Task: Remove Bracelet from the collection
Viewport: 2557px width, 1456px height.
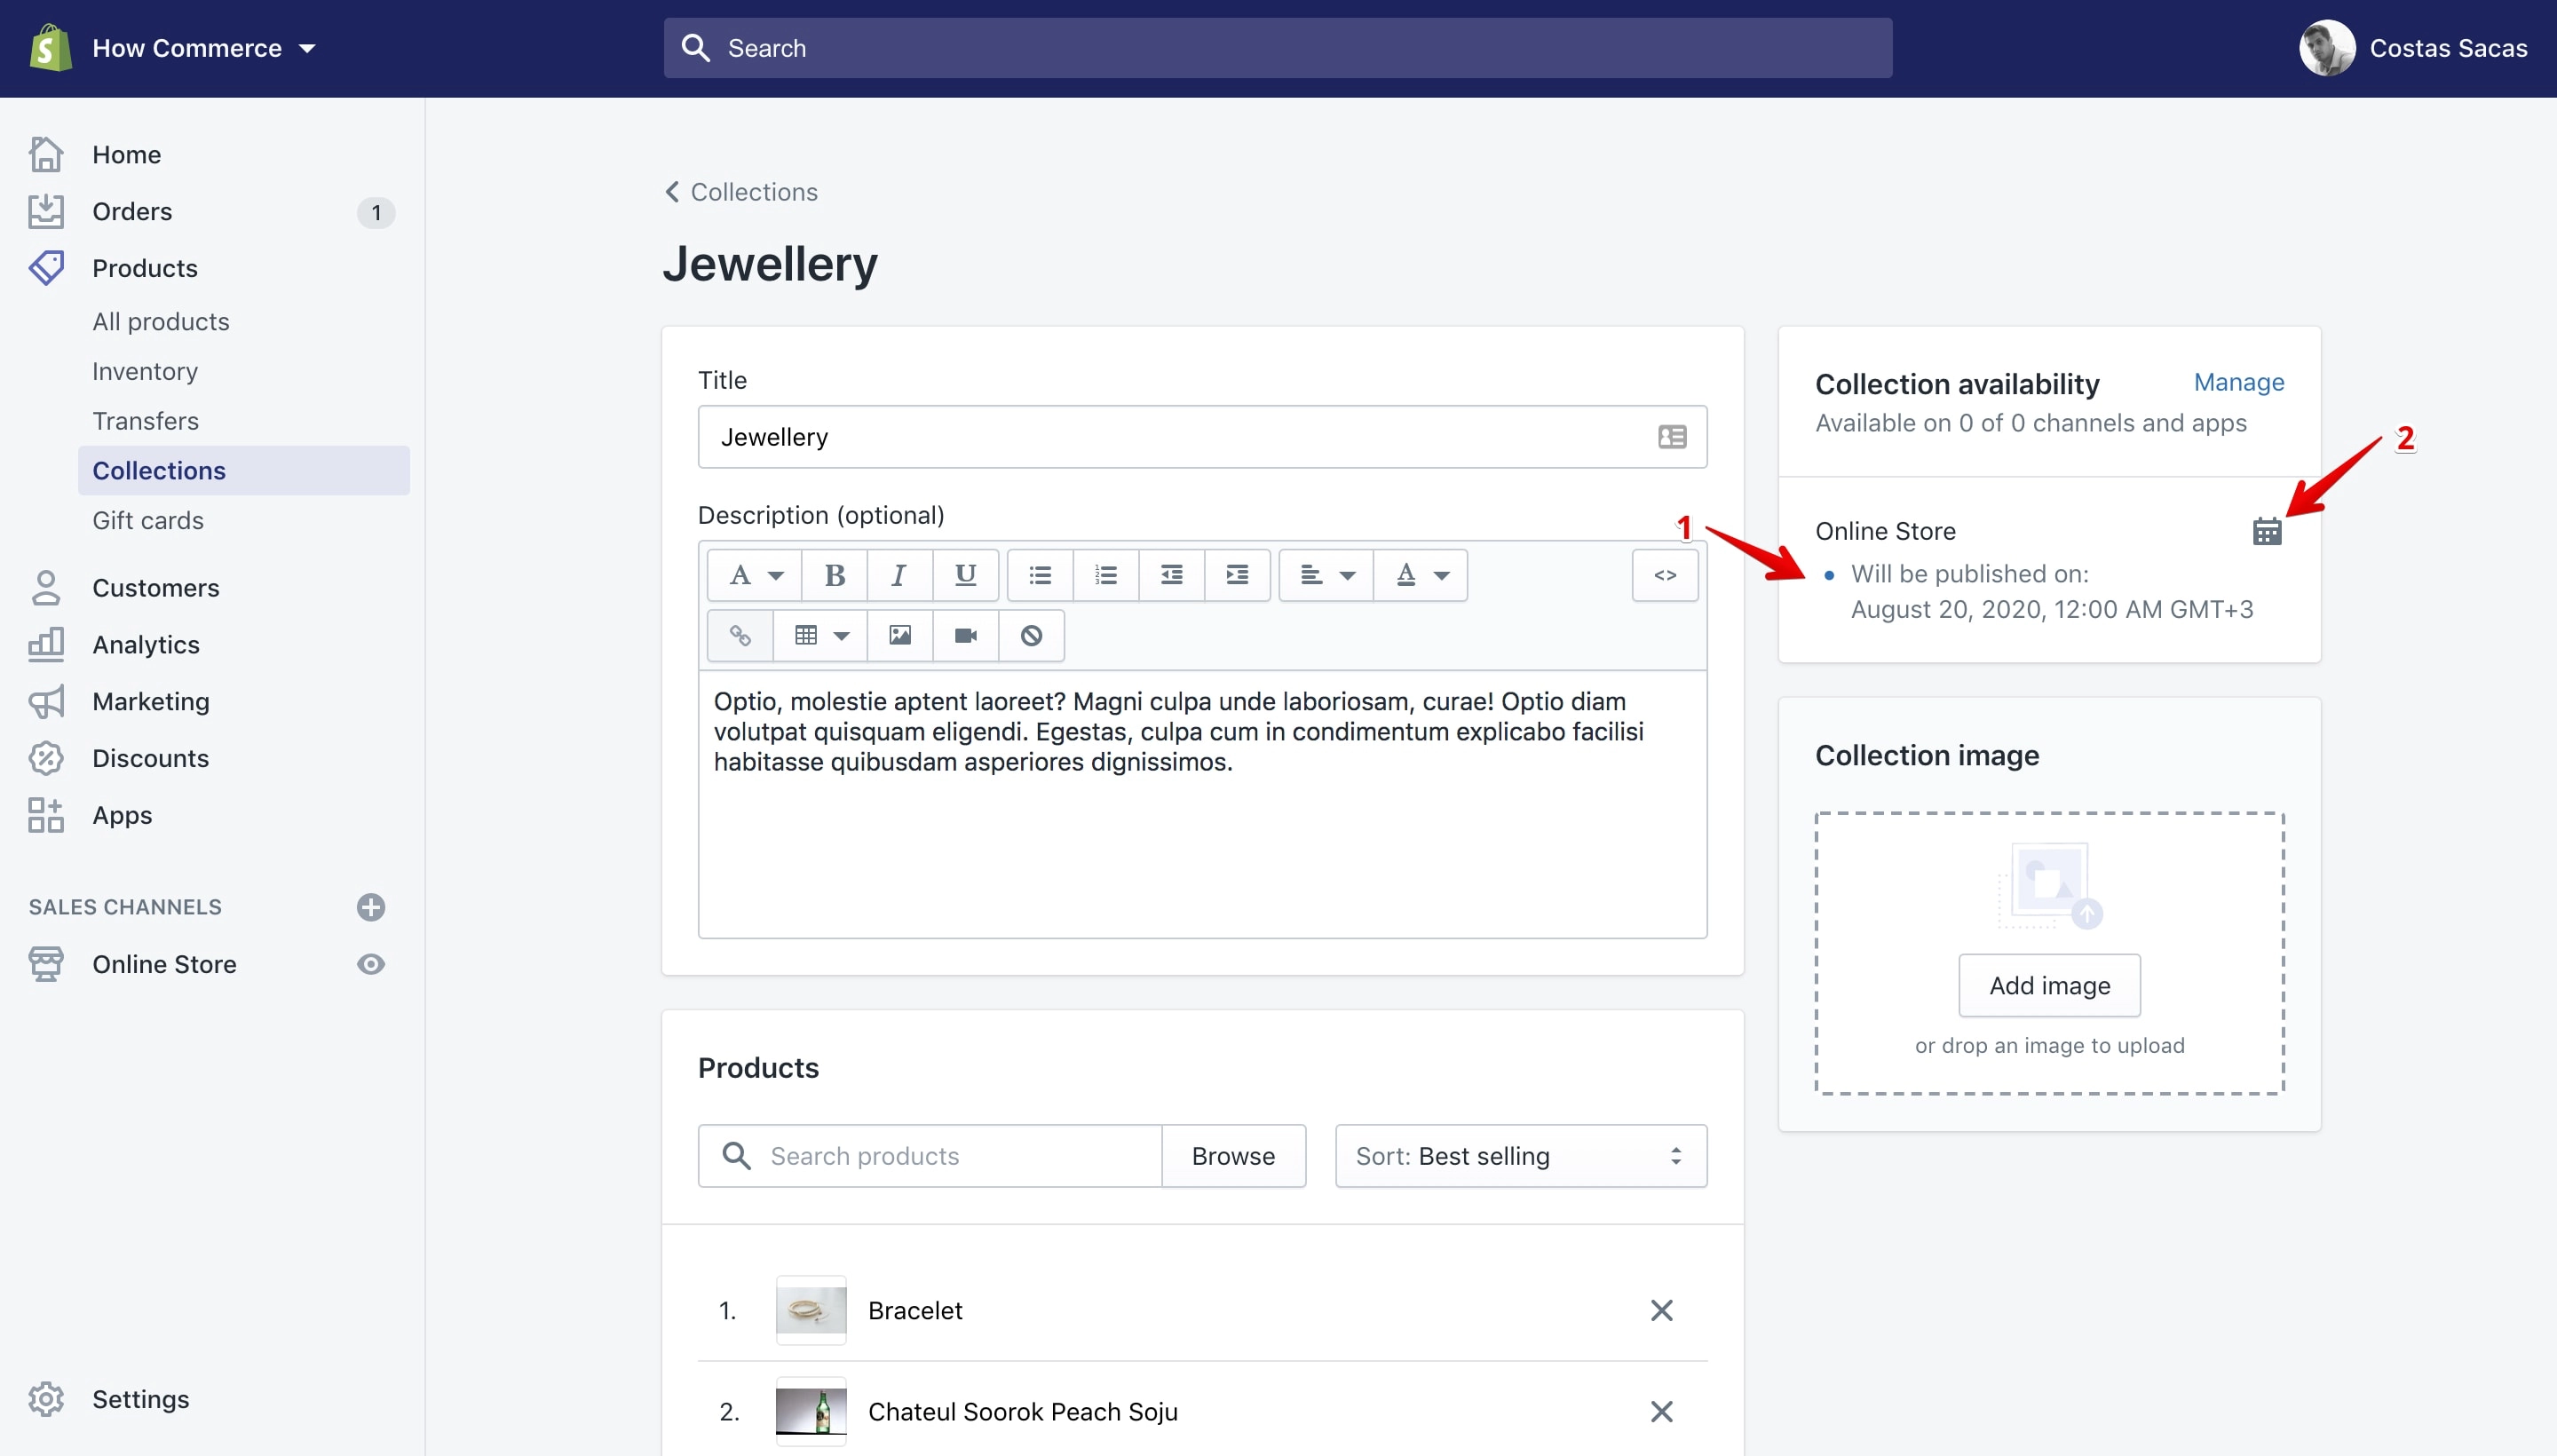Action: click(x=1661, y=1310)
